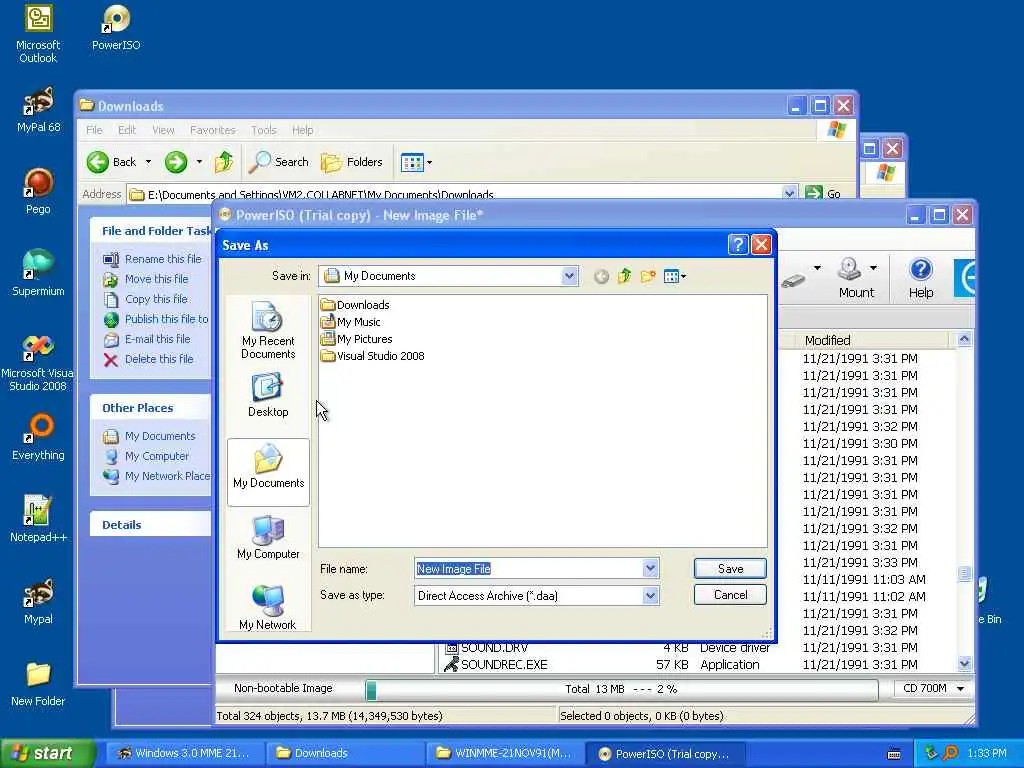Viewport: 1024px width, 768px height.
Task: Switch to WINMME-21NOV91 taskbar item
Action: [x=504, y=753]
